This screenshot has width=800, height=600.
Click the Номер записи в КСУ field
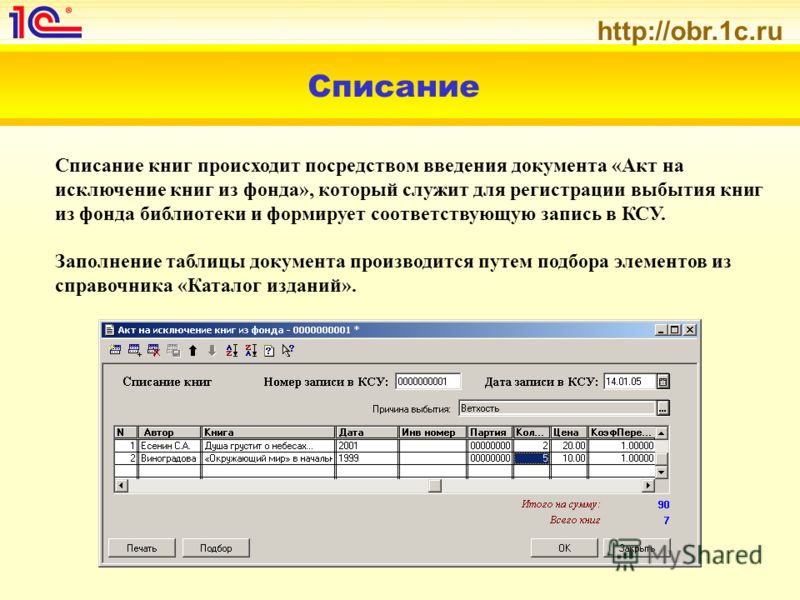click(428, 381)
